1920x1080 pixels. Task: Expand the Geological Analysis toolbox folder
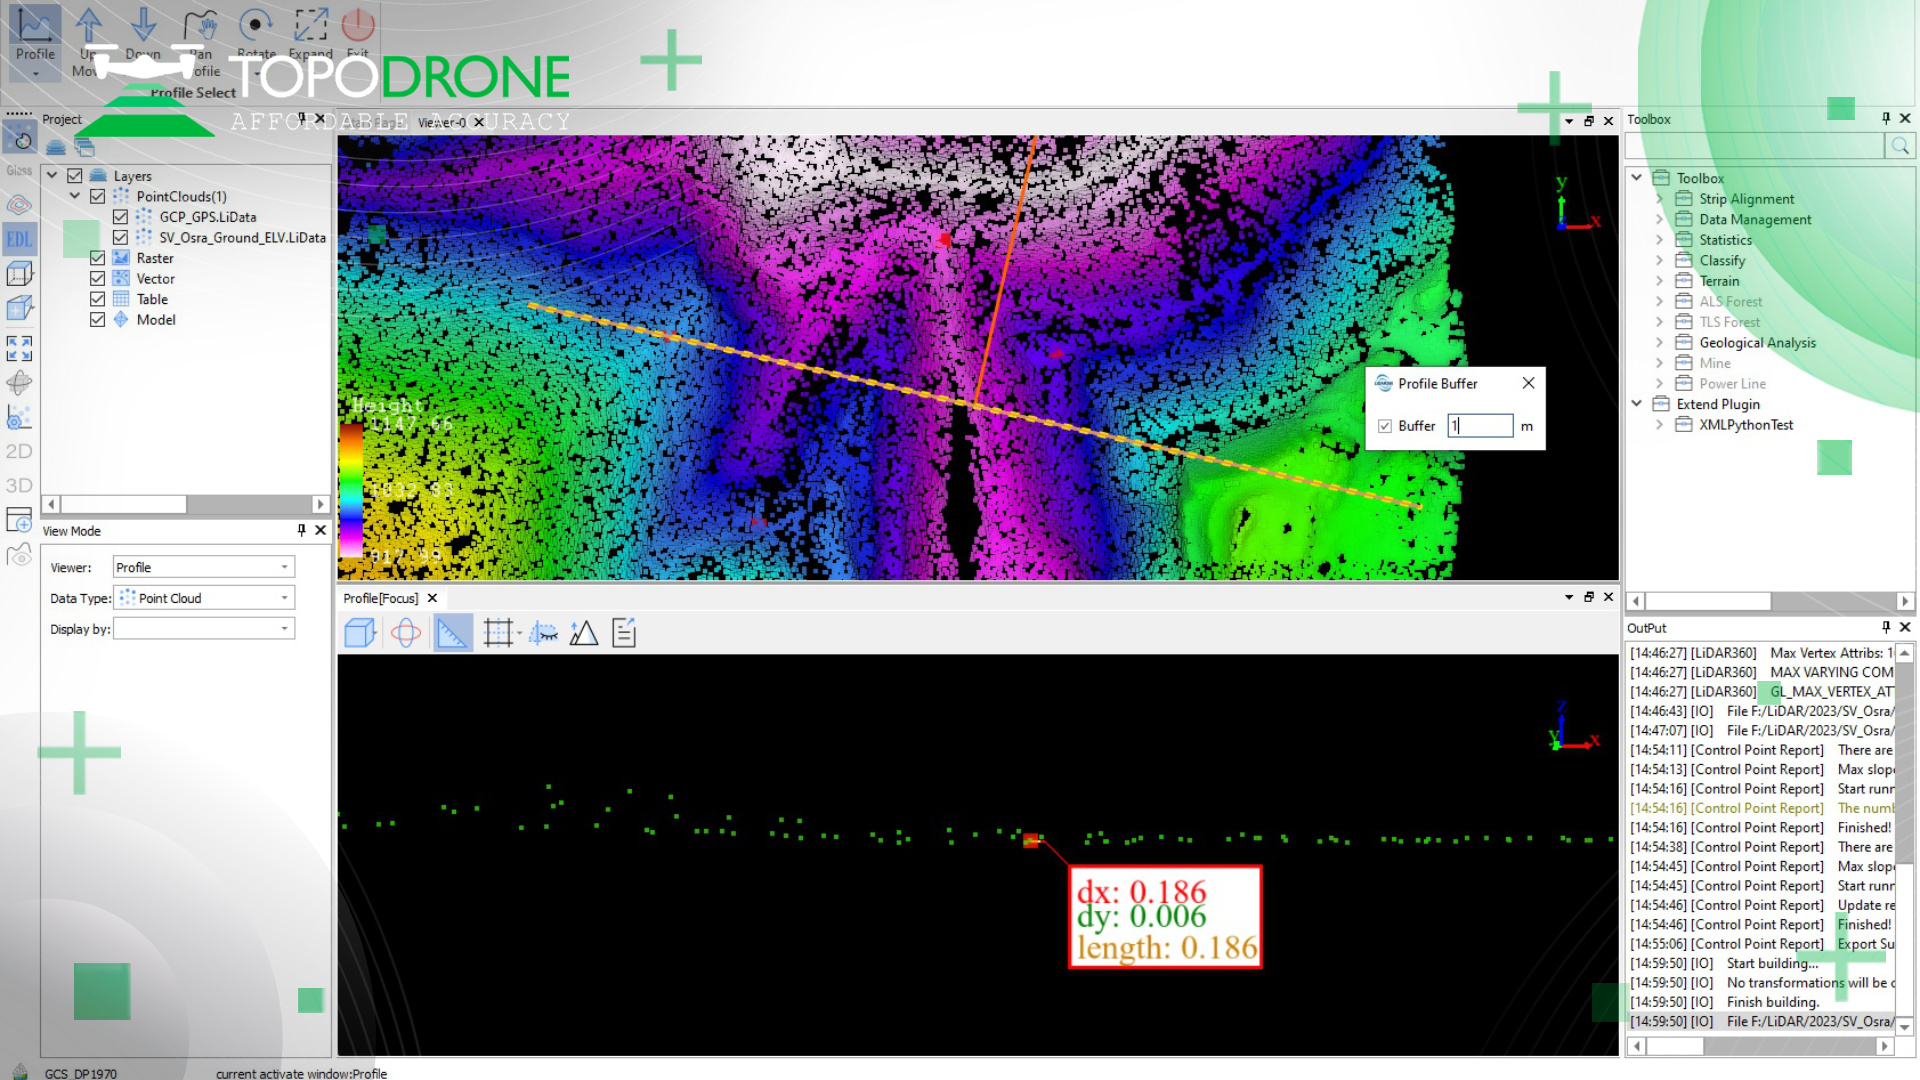tap(1659, 343)
